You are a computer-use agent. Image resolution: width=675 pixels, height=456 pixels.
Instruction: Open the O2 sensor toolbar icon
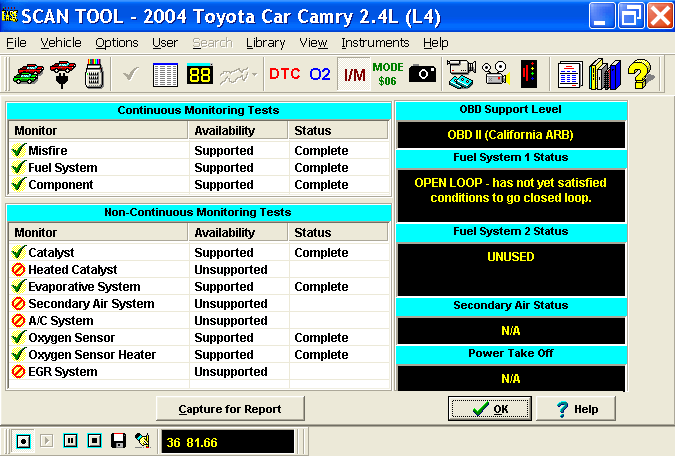pyautogui.click(x=319, y=74)
